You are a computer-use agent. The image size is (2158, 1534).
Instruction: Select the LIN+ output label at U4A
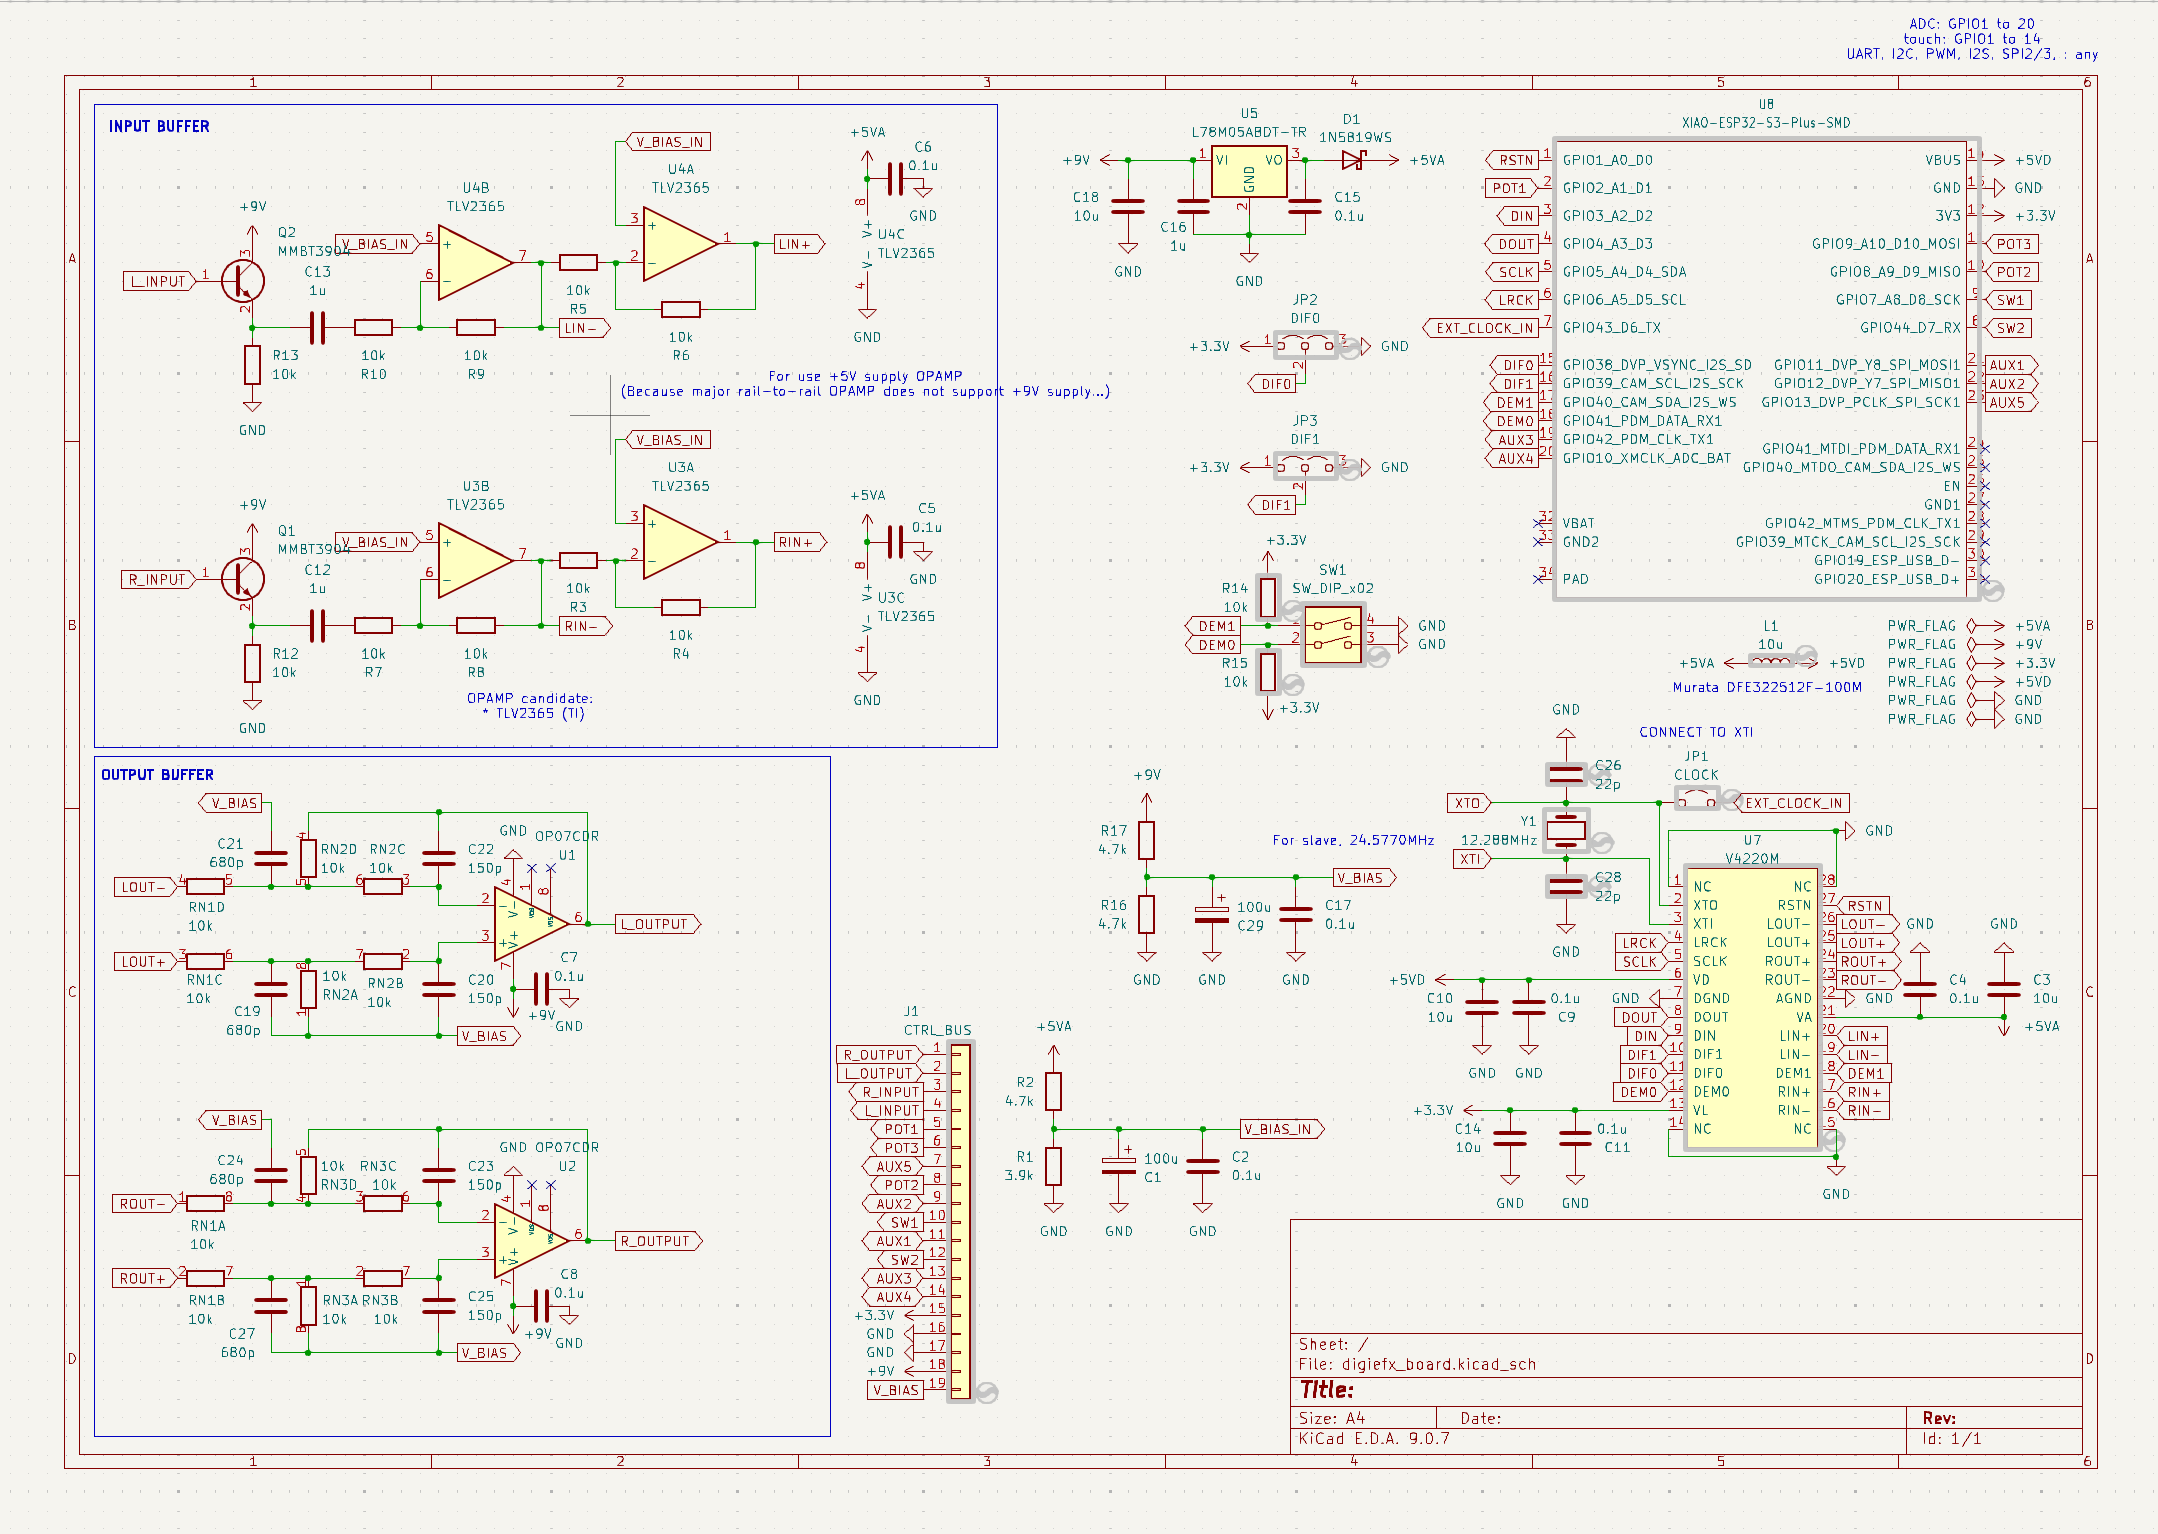(x=799, y=244)
